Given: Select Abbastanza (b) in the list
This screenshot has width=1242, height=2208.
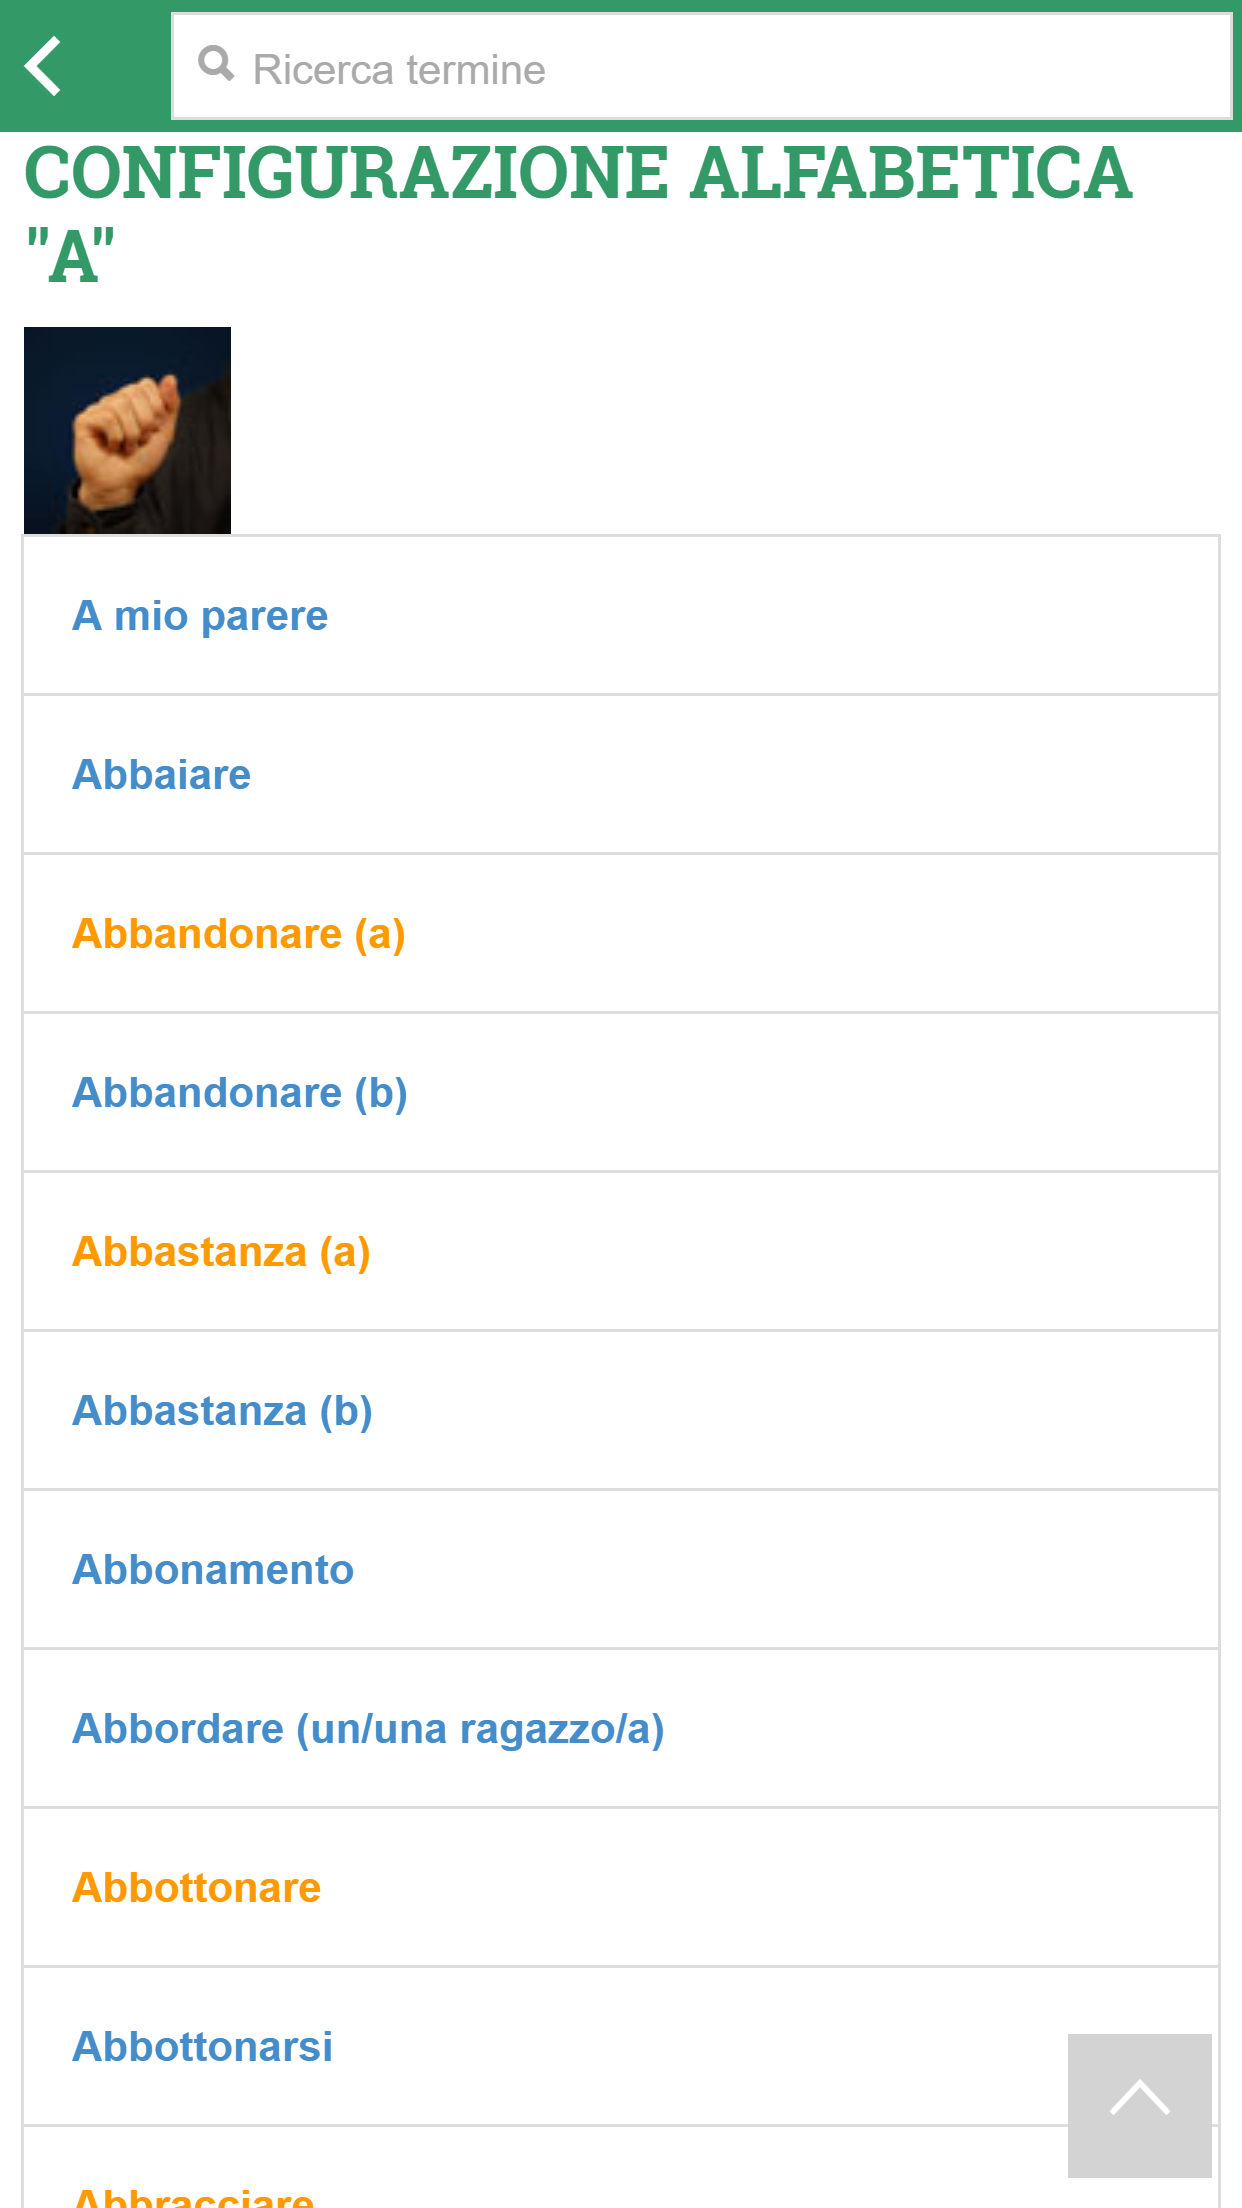Looking at the screenshot, I should click(x=222, y=1411).
